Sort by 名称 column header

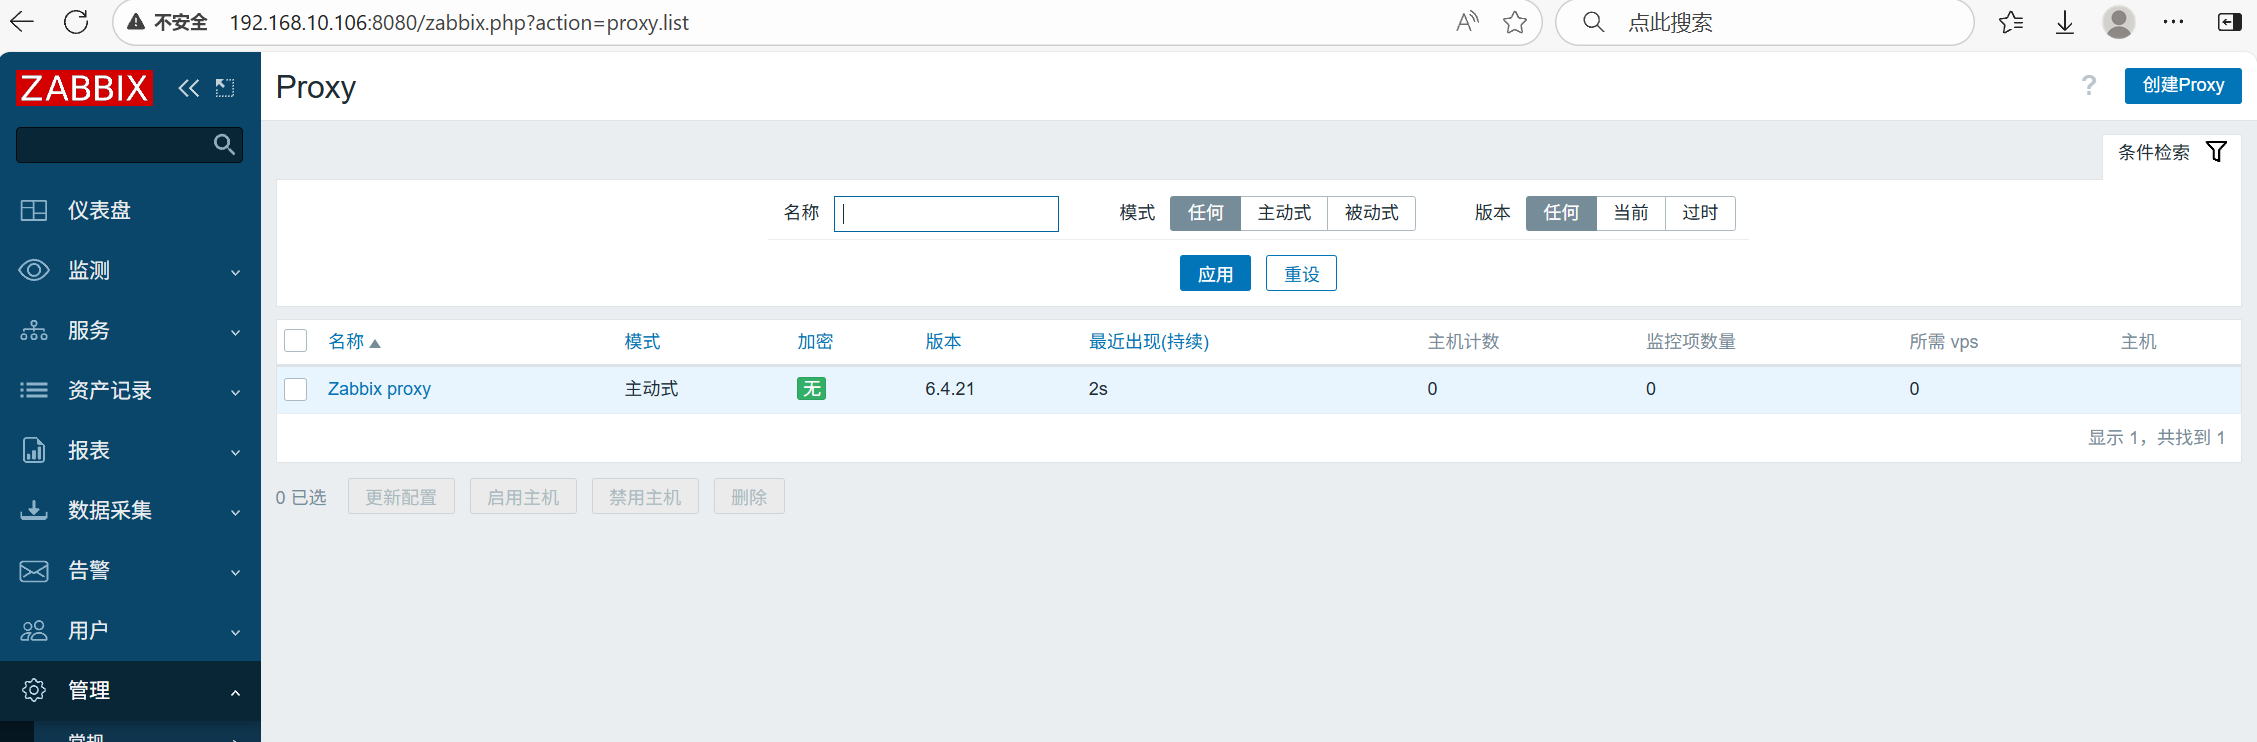coord(354,342)
